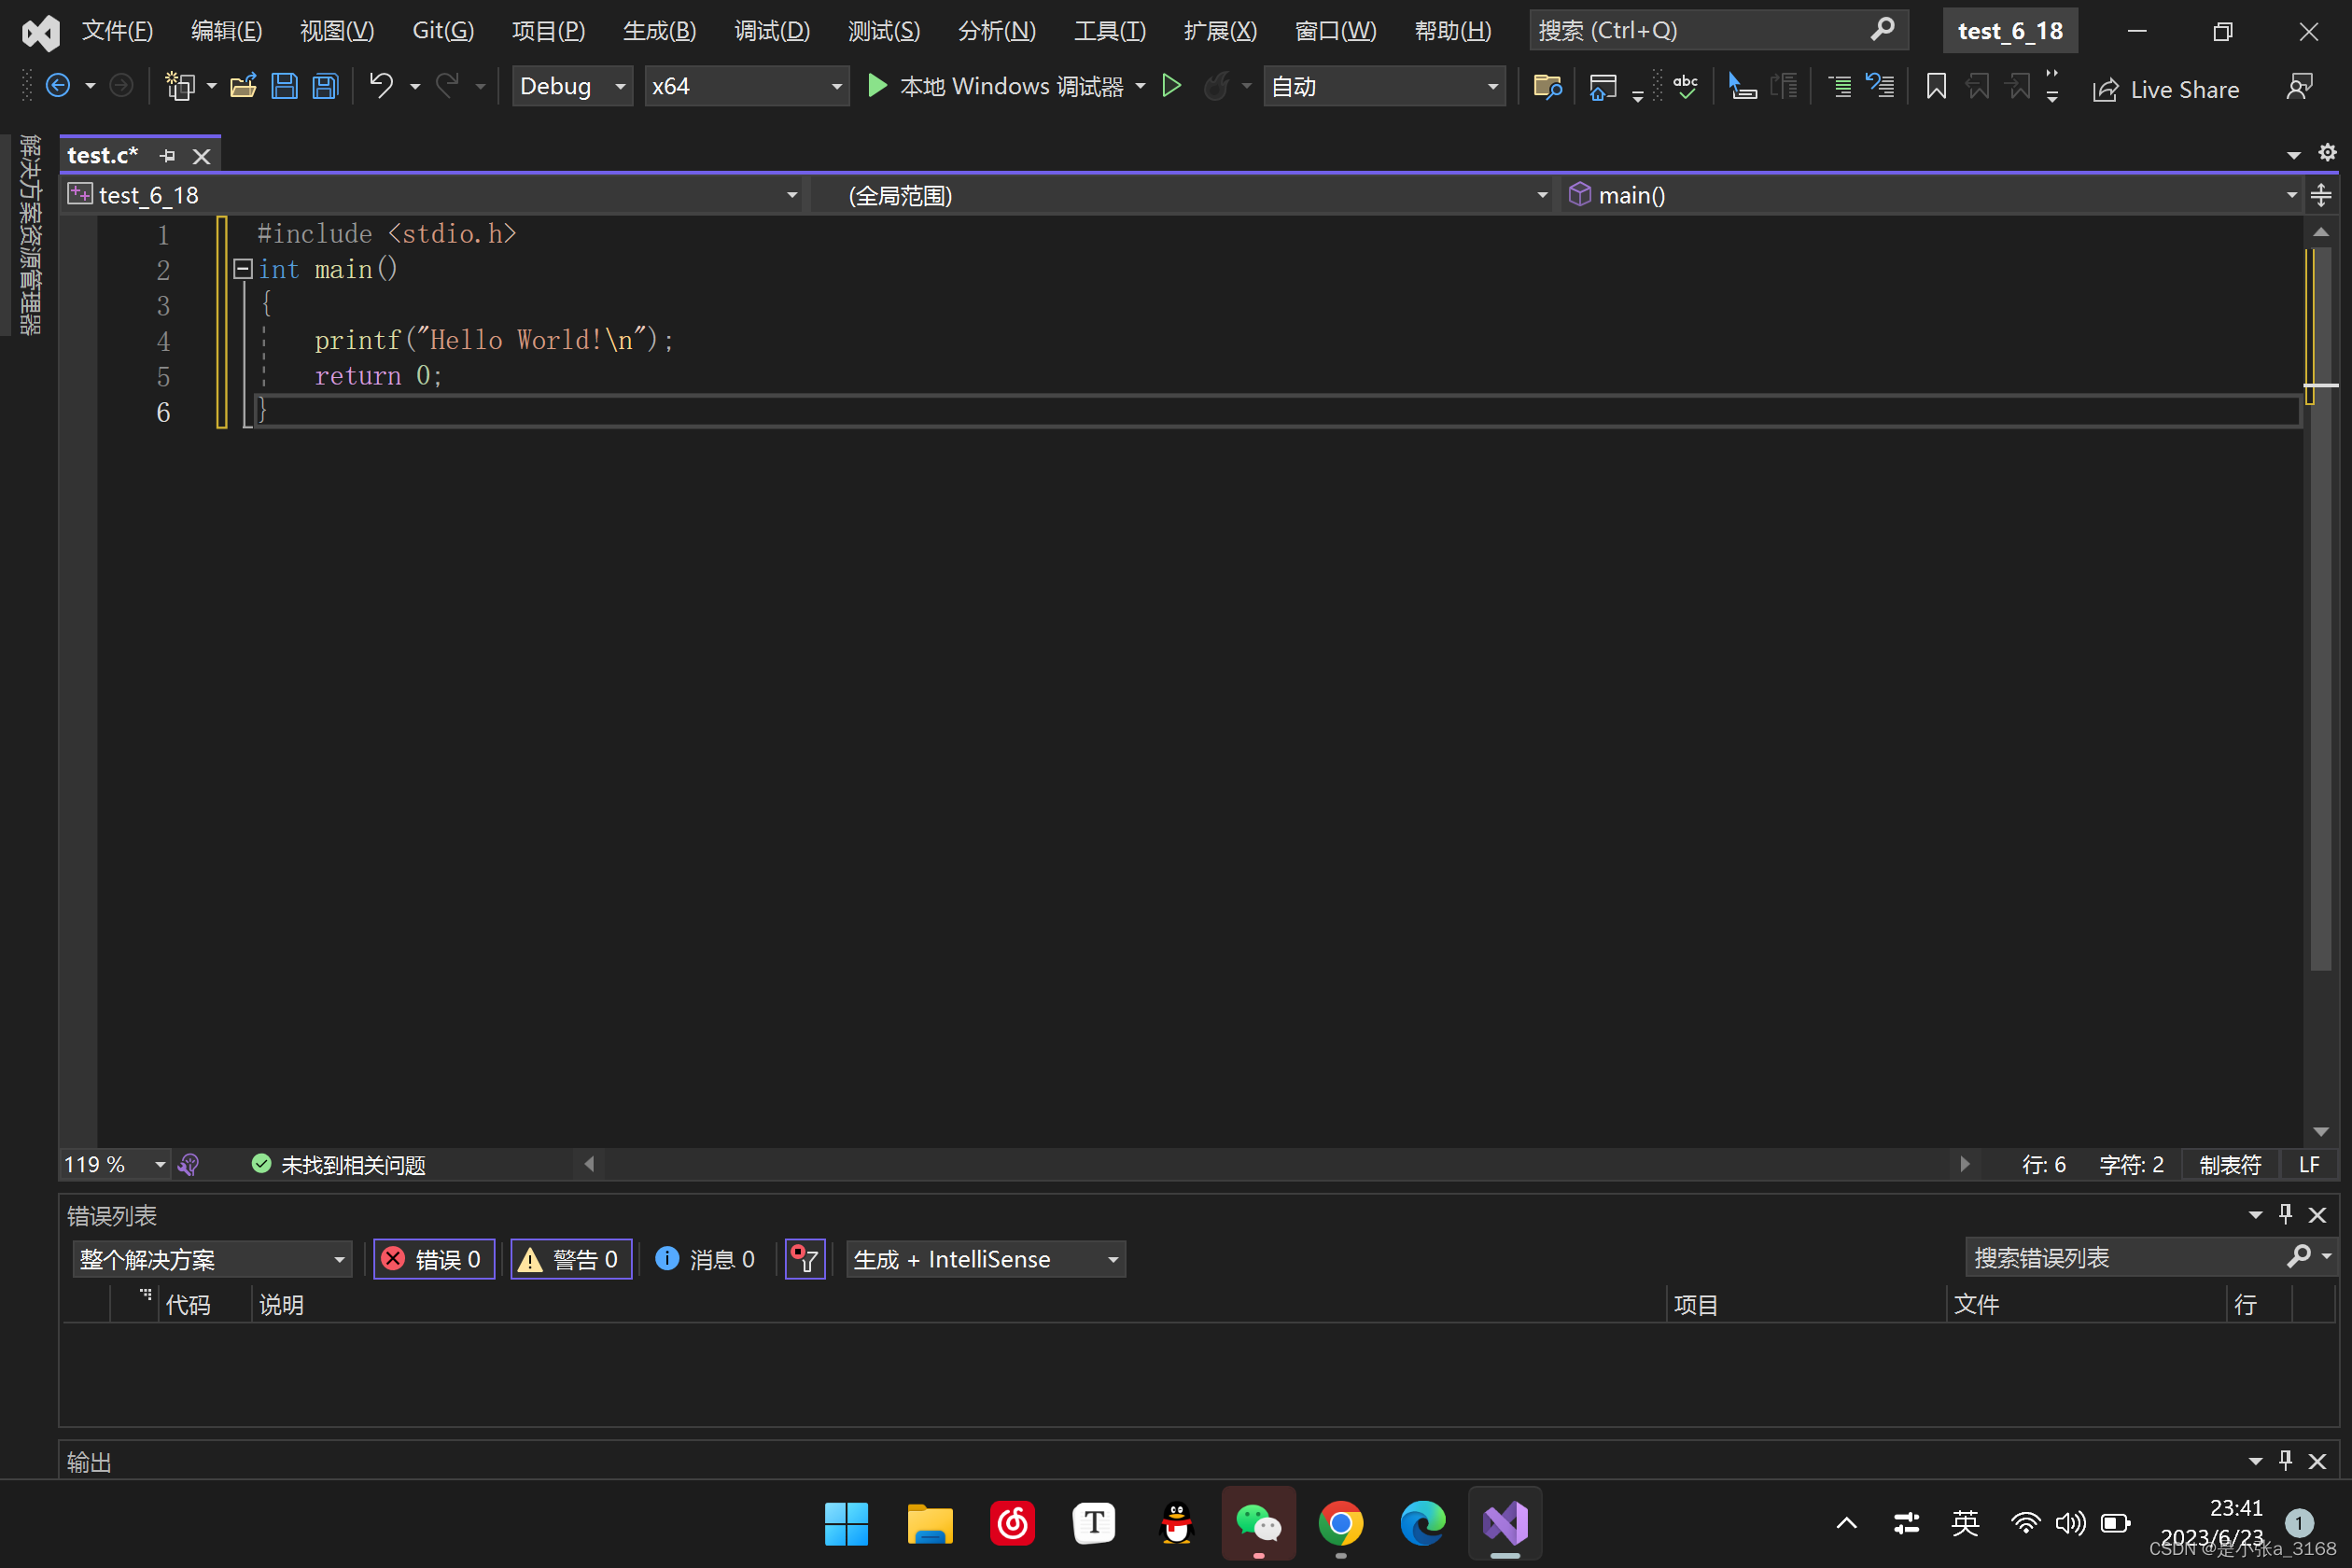Open the 调试(D) menu
The image size is (2352, 1568).
click(x=771, y=31)
